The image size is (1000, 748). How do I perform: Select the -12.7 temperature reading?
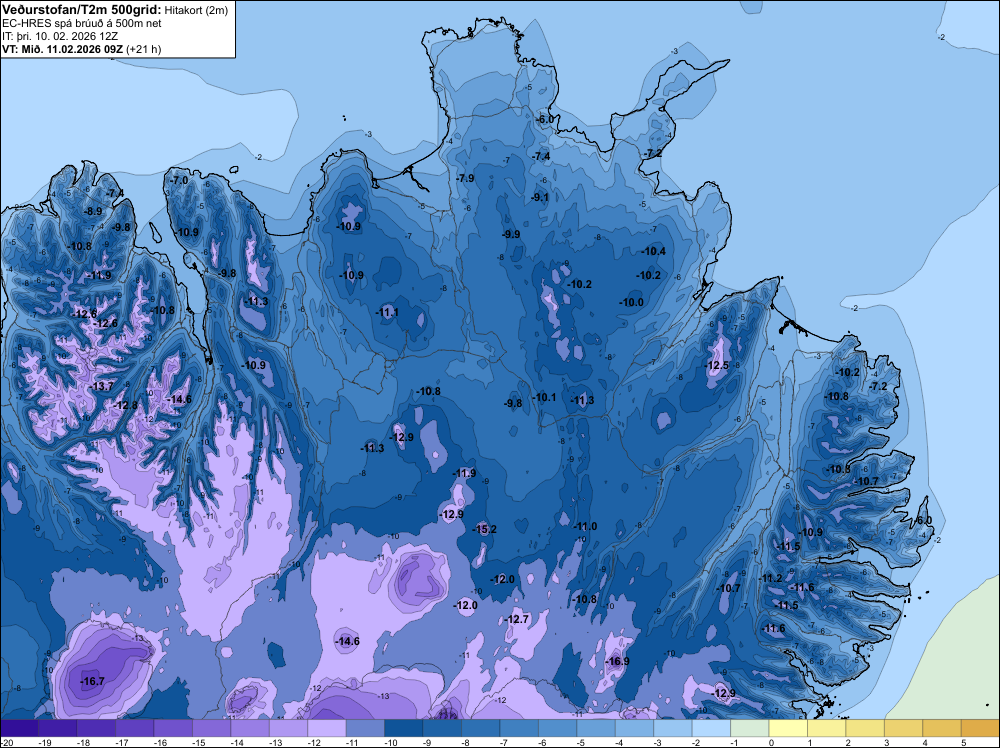(x=517, y=619)
